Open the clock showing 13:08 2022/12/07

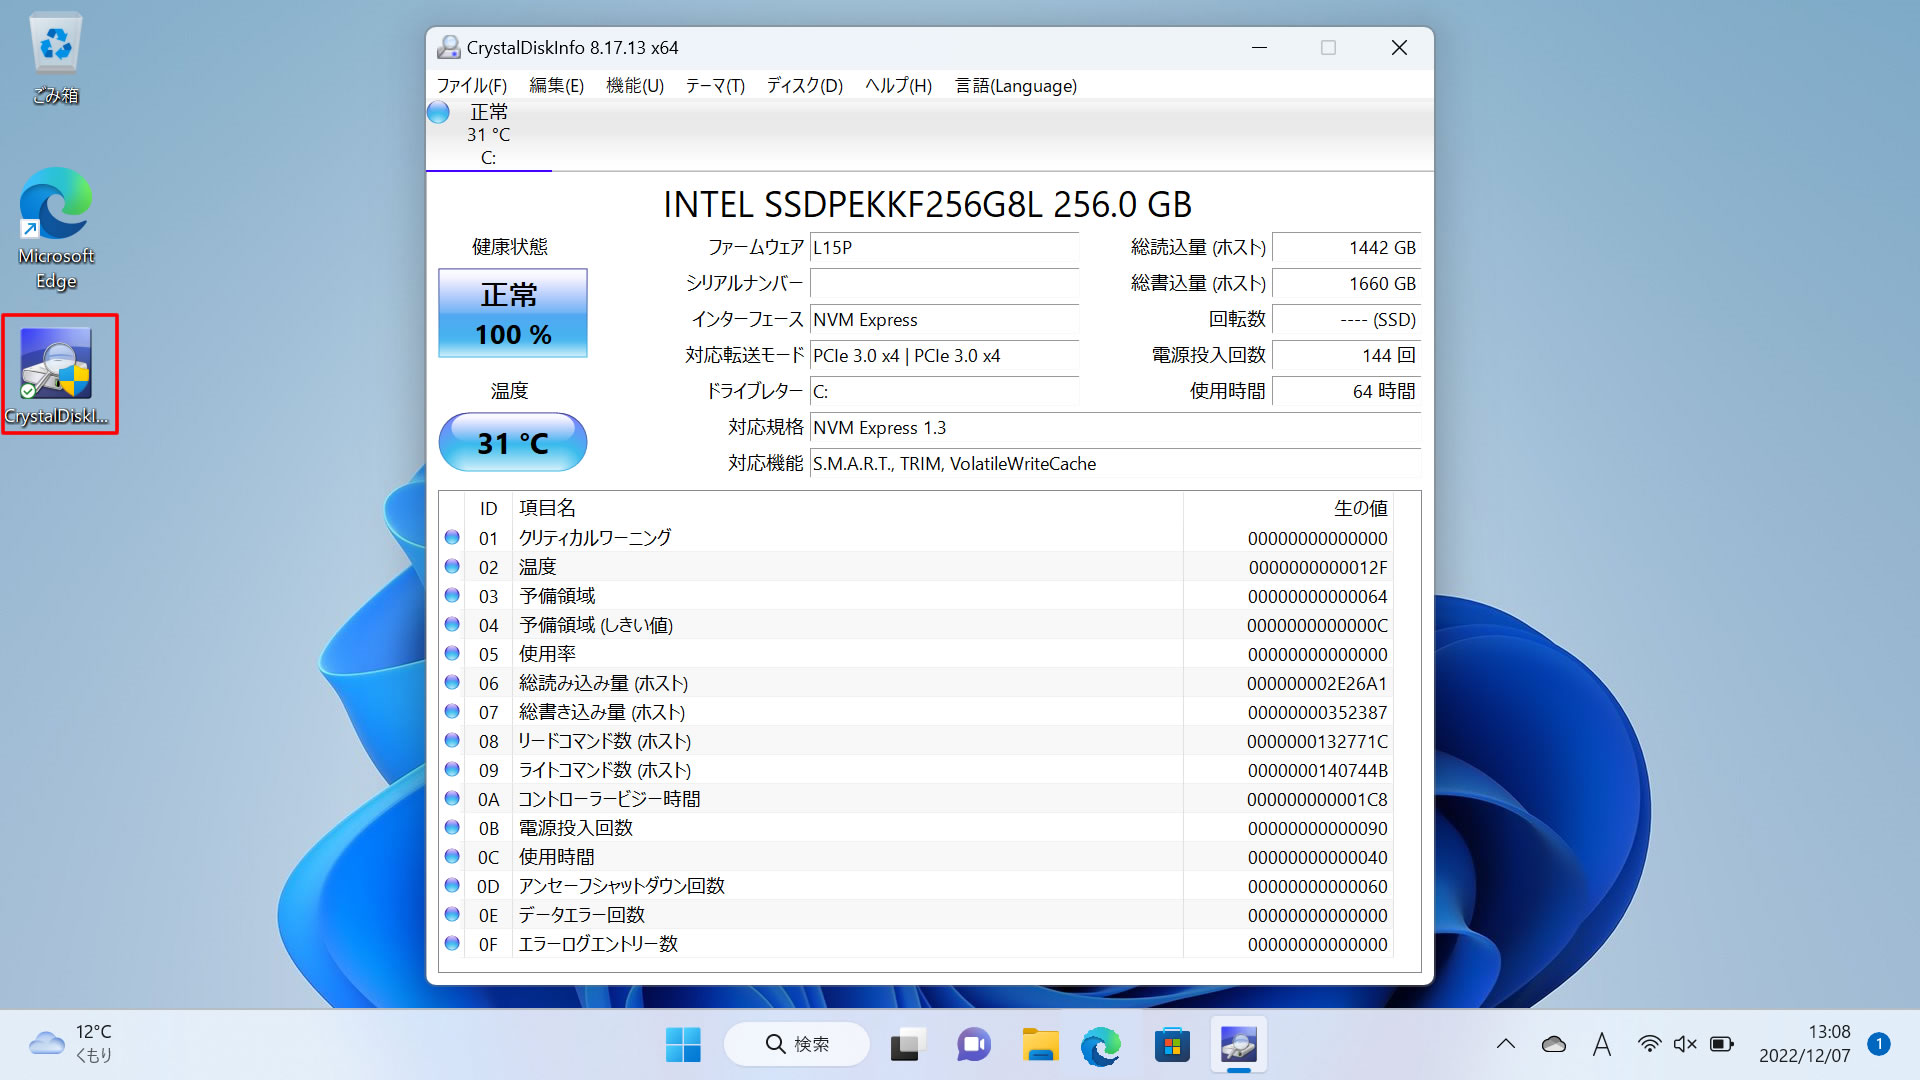pyautogui.click(x=1805, y=1044)
